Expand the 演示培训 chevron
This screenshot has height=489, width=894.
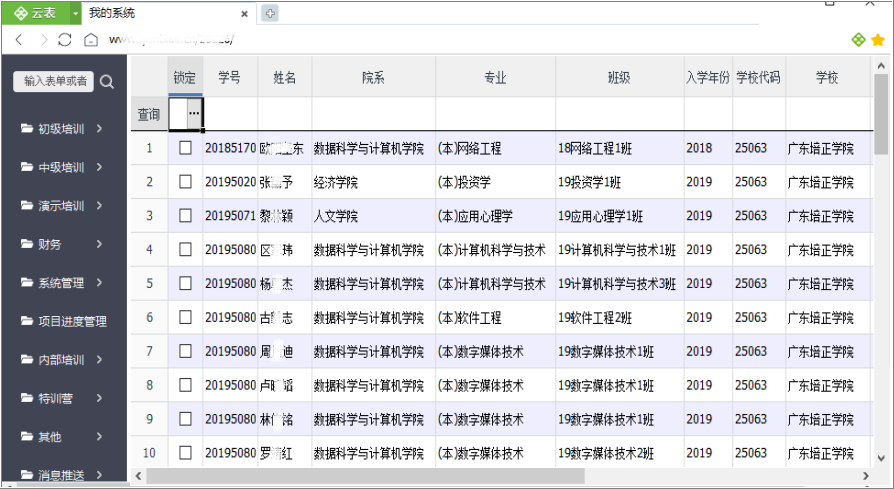pyautogui.click(x=99, y=206)
